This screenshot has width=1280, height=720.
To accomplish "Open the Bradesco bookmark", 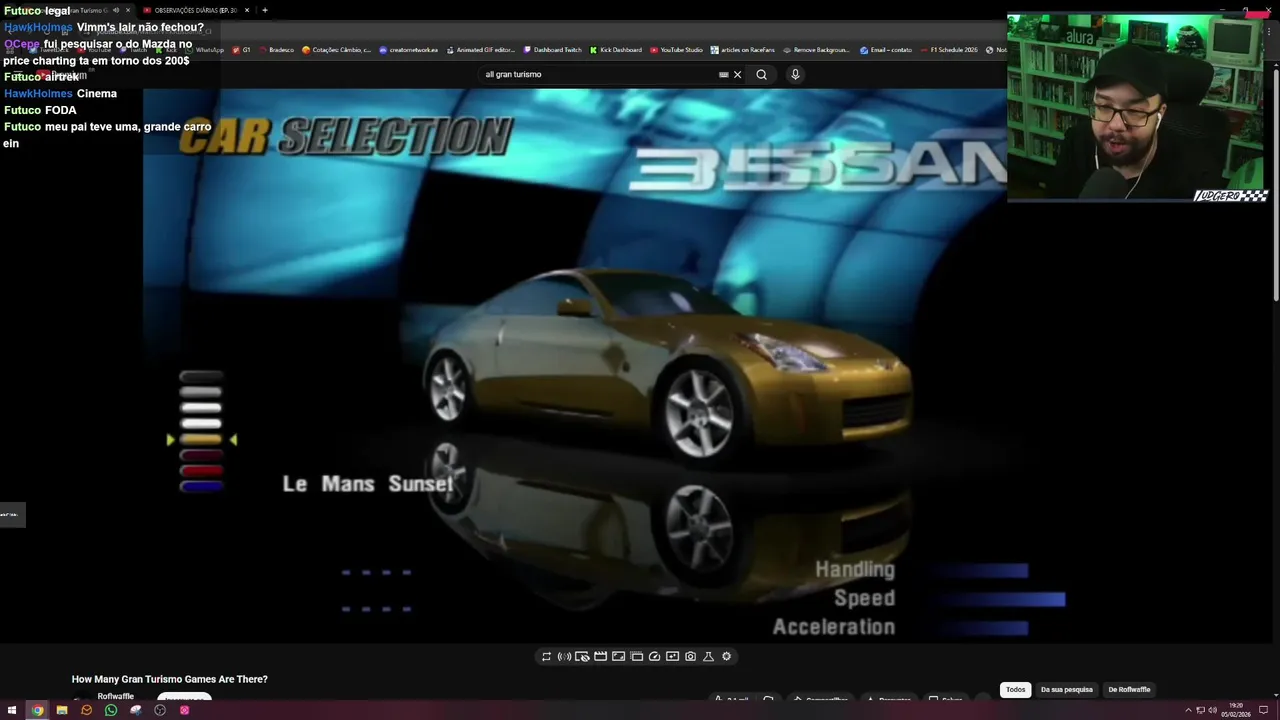I will [x=276, y=50].
